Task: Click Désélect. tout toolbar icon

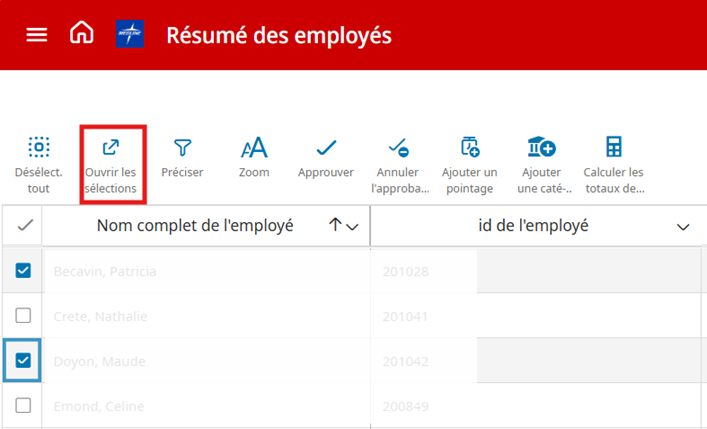Action: [x=38, y=149]
